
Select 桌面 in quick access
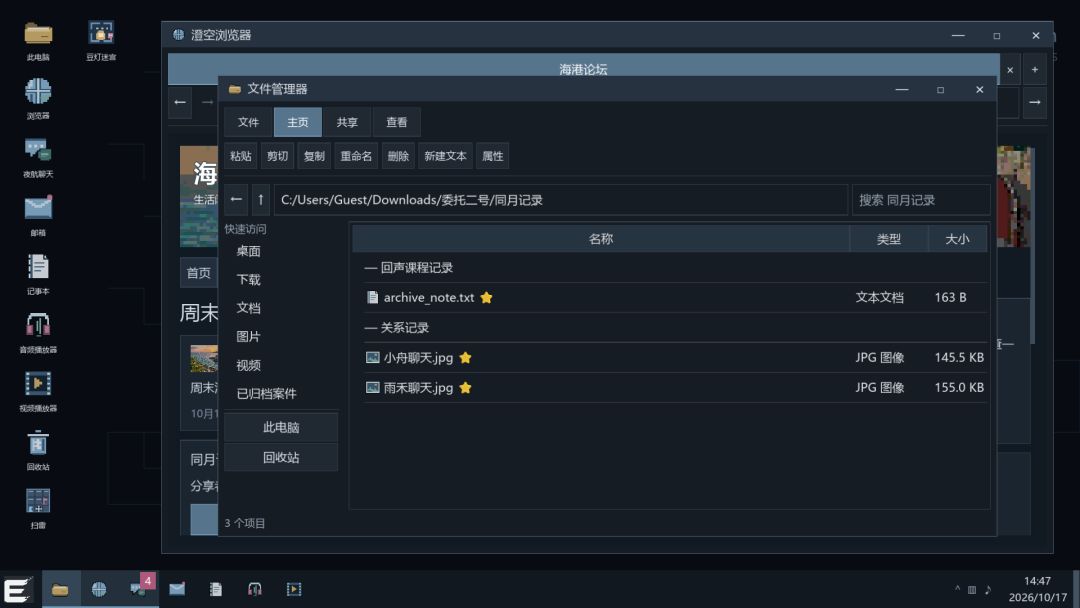click(249, 251)
